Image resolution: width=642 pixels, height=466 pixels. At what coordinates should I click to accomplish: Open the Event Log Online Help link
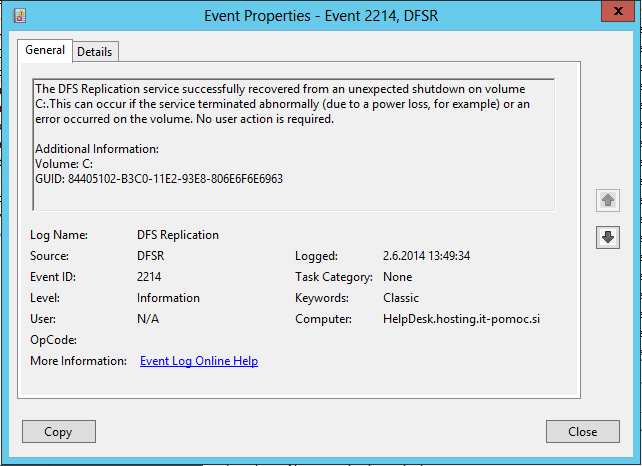point(199,361)
